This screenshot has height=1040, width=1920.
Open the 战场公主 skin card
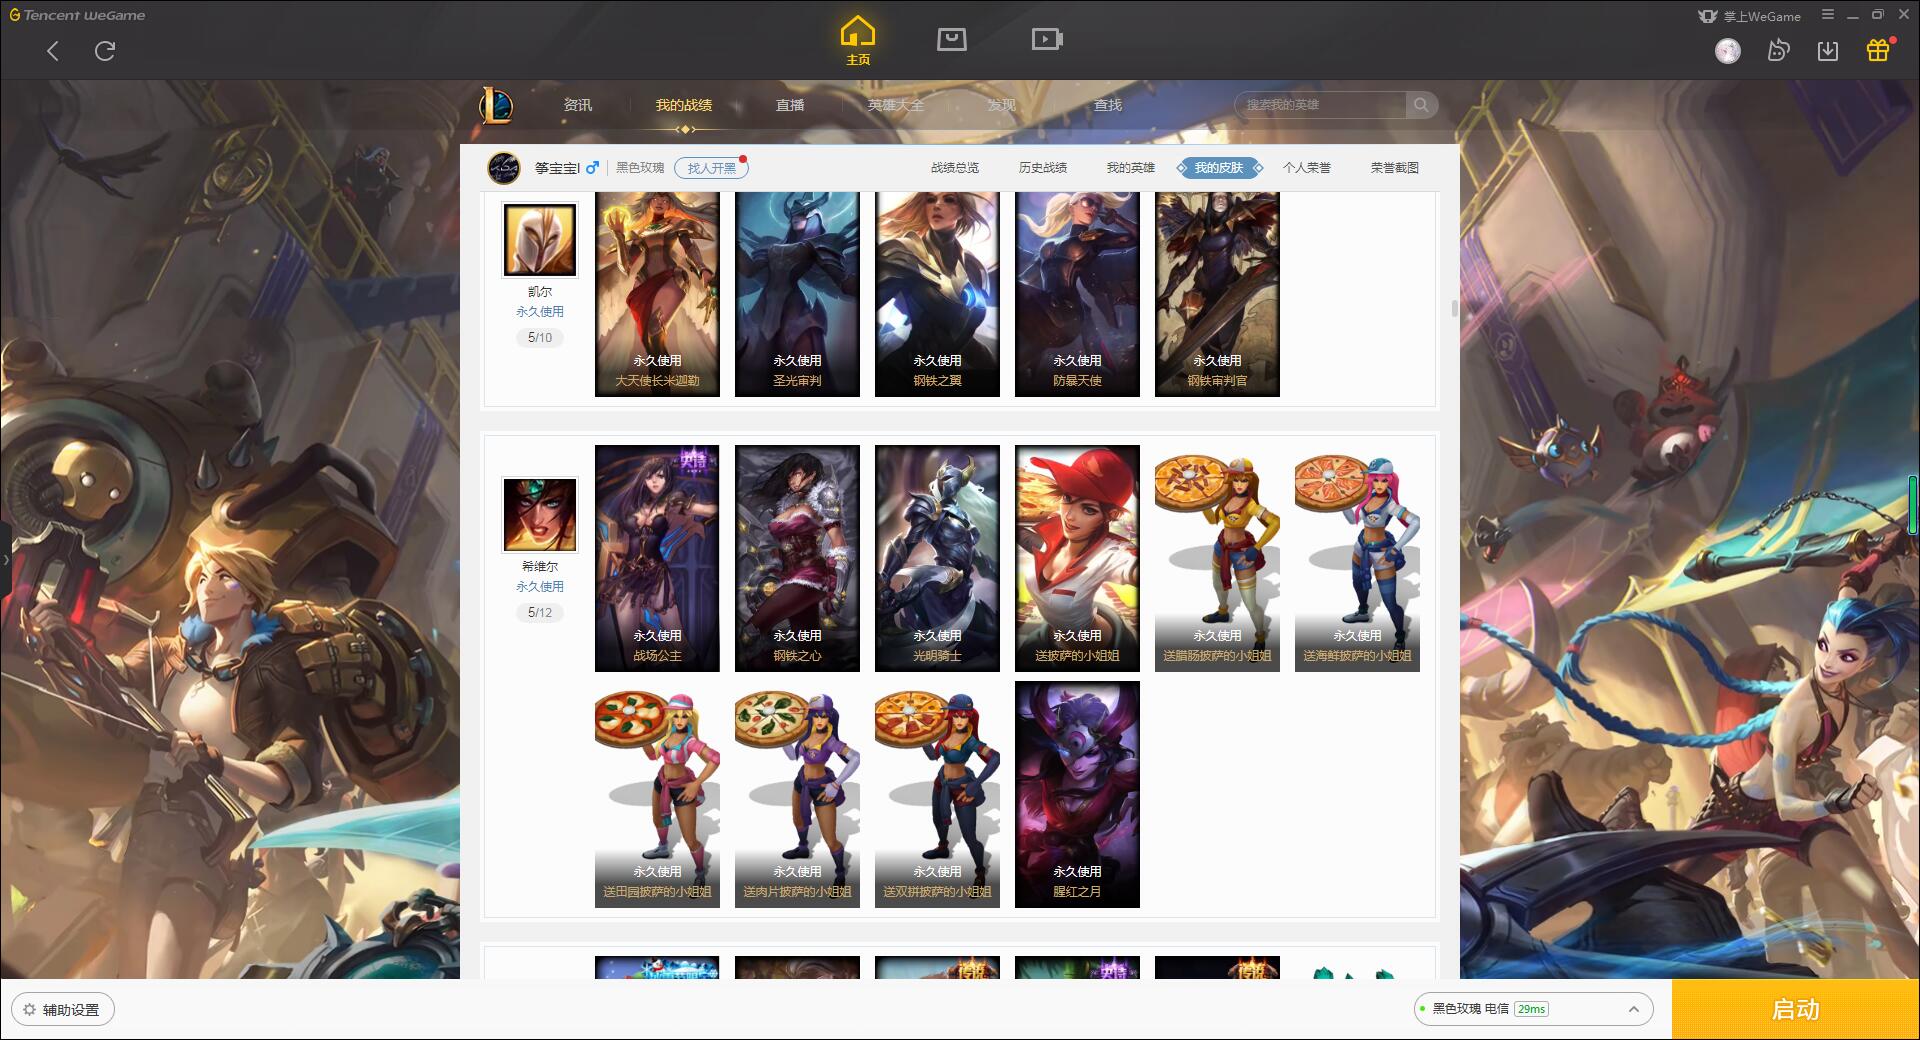(657, 558)
